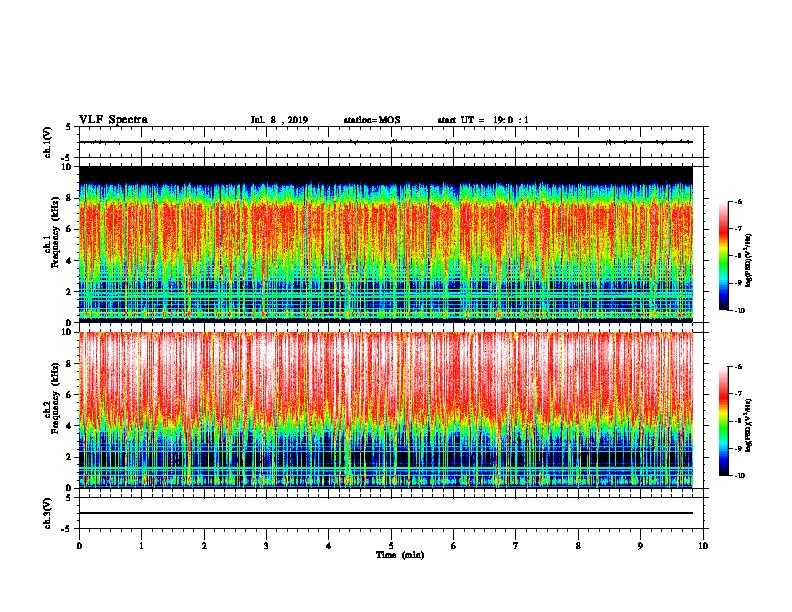Image resolution: width=792 pixels, height=612 pixels.
Task: Click the time axis tick label "5"
Action: pyautogui.click(x=391, y=546)
